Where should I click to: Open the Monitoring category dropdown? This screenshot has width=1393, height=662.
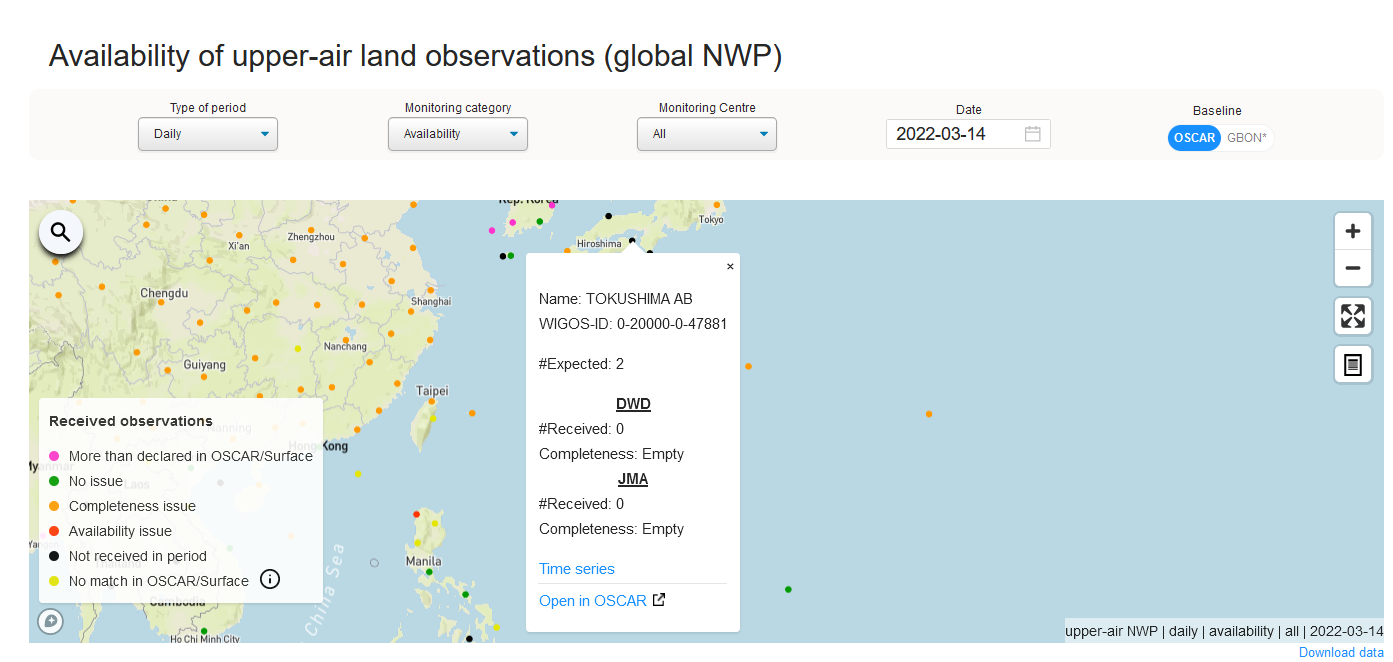(x=458, y=134)
